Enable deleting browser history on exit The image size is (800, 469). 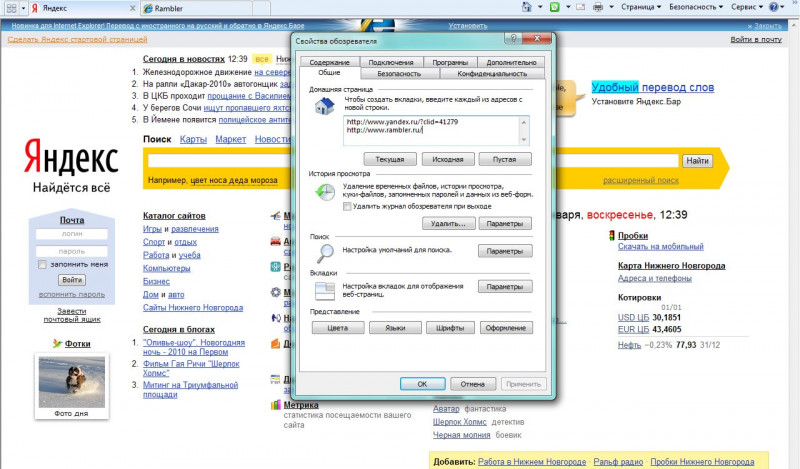point(347,207)
